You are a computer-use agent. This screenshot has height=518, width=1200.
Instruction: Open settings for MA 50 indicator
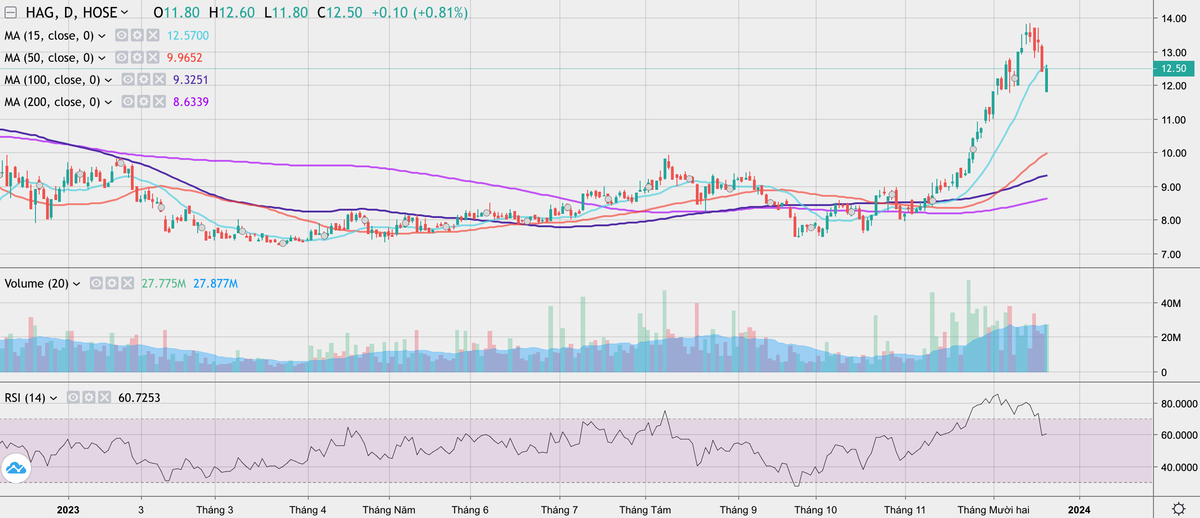tap(137, 57)
